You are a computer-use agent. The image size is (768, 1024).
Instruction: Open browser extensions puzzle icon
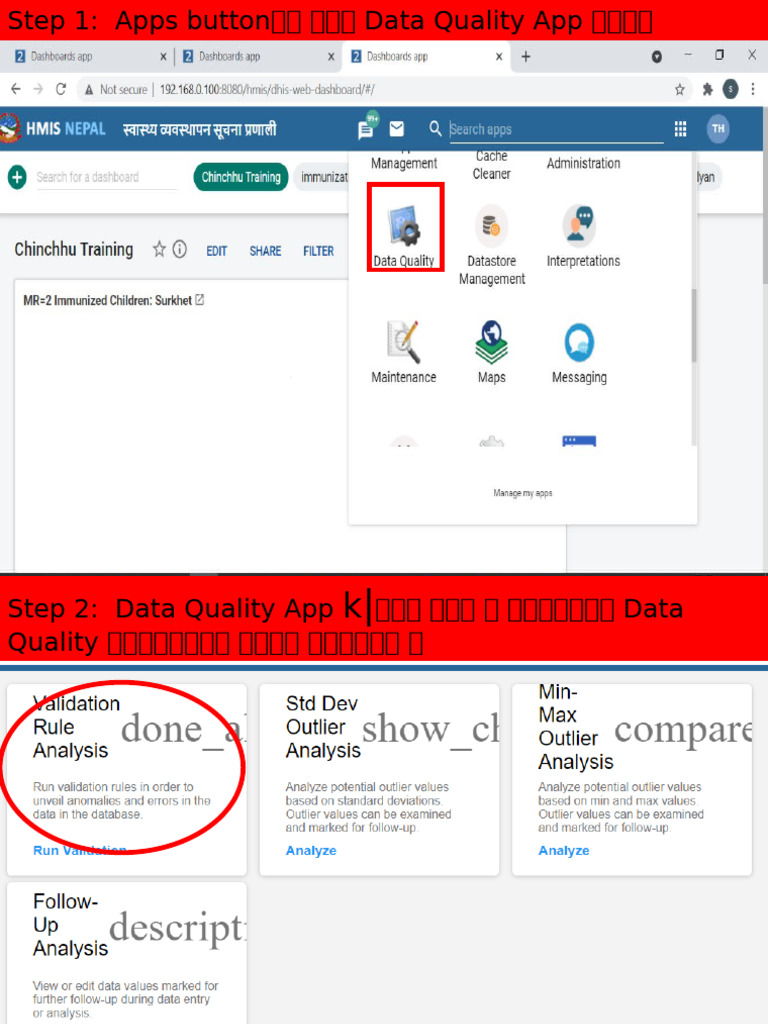(x=707, y=89)
